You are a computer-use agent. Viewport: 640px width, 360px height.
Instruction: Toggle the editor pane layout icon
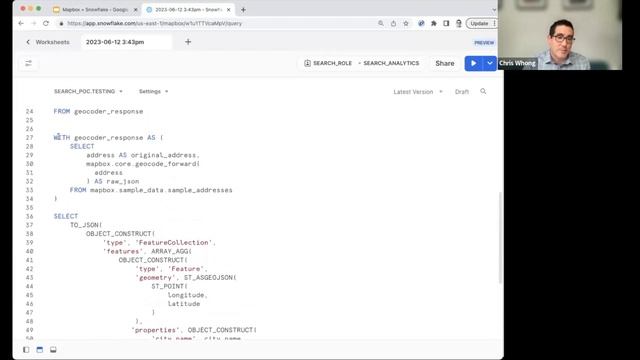[x=40, y=350]
